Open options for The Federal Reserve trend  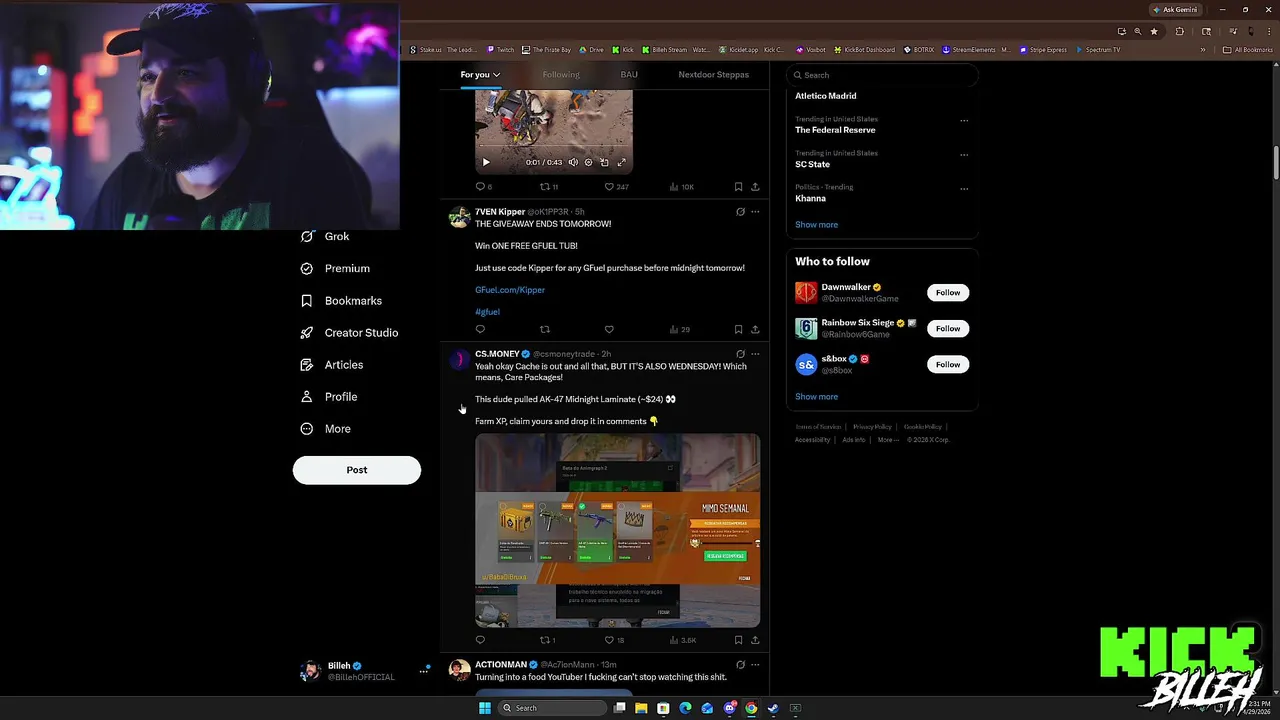[964, 121]
